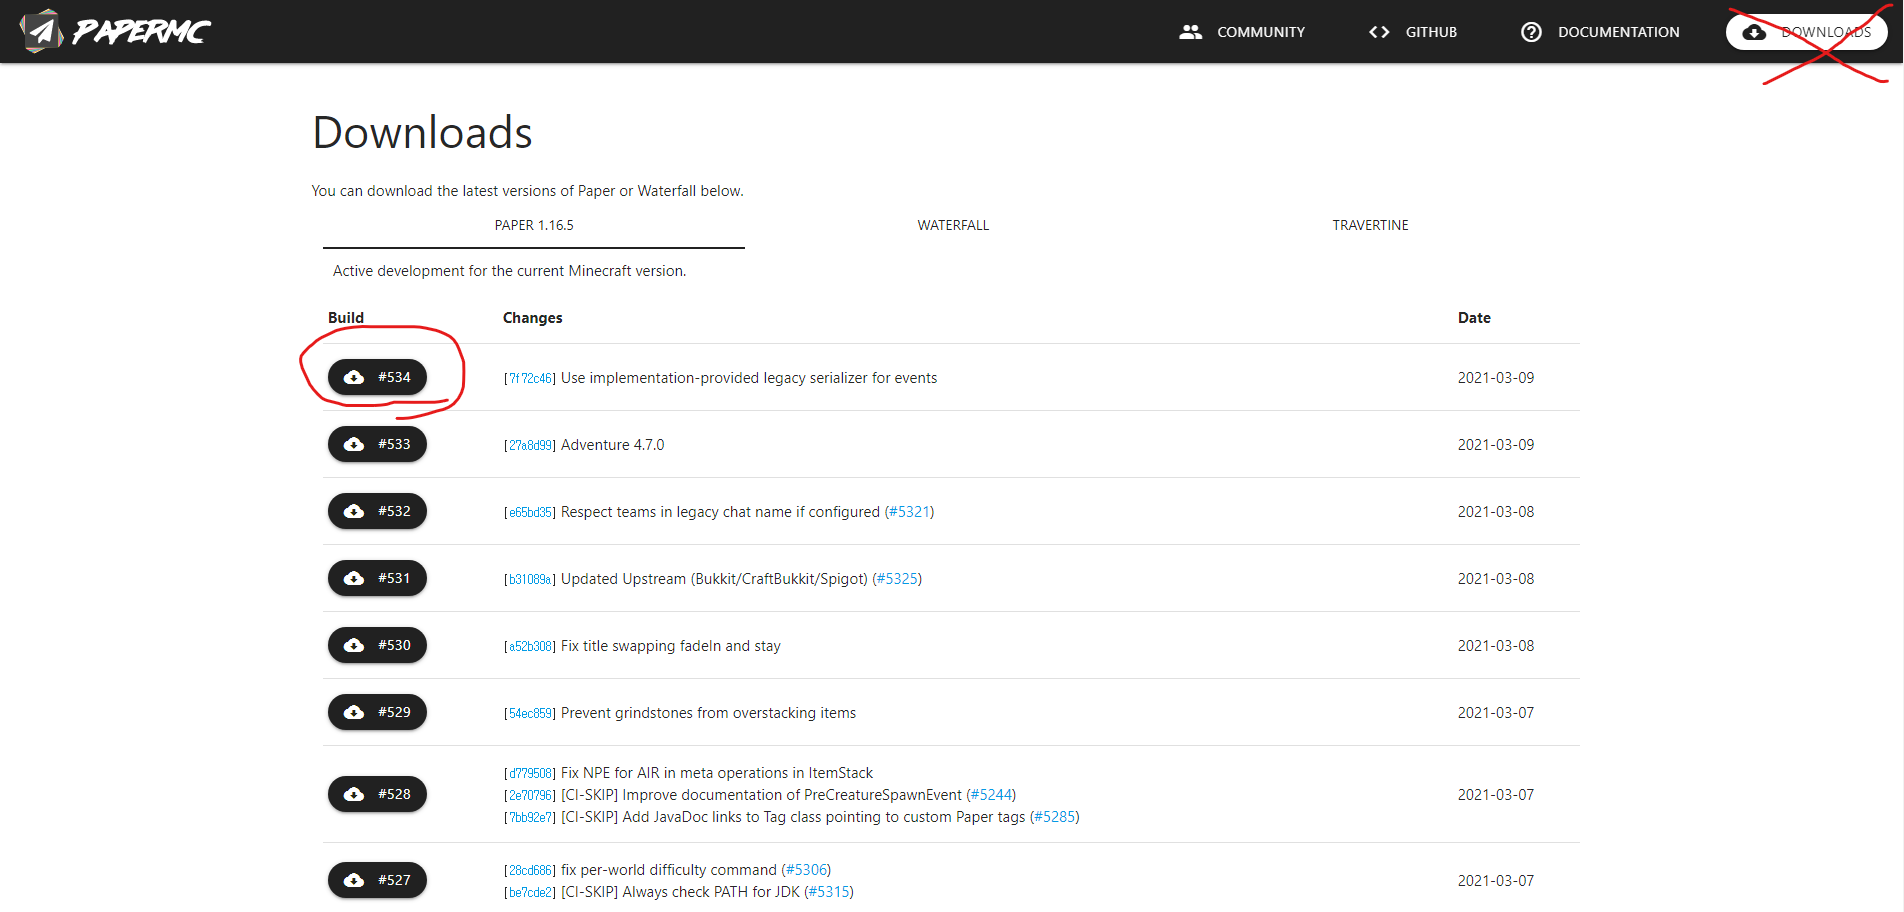Open commit 2e70796 link
1904x912 pixels.
pyautogui.click(x=530, y=796)
